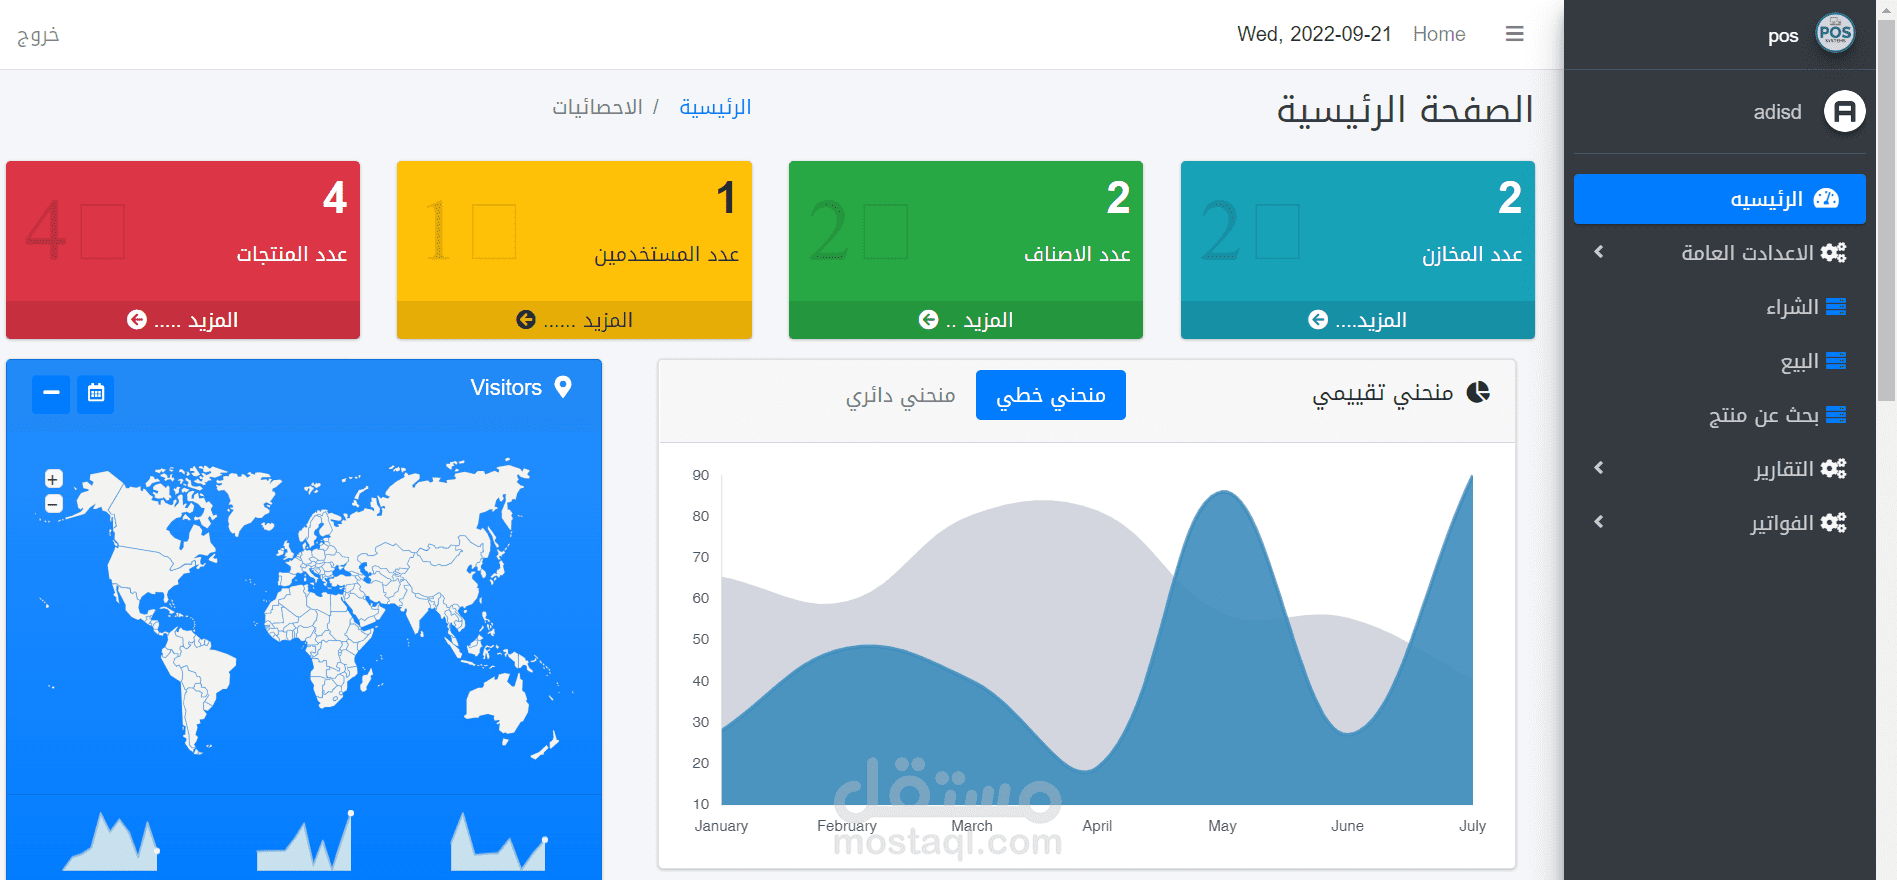Switch to منحنى دائري chart tab

click(x=901, y=395)
